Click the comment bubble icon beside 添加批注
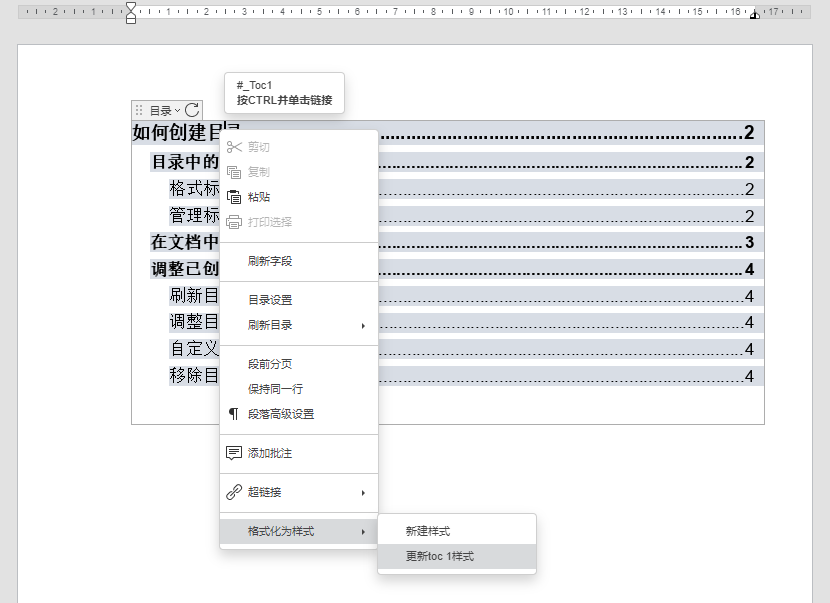The height and width of the screenshot is (603, 830). click(x=234, y=453)
